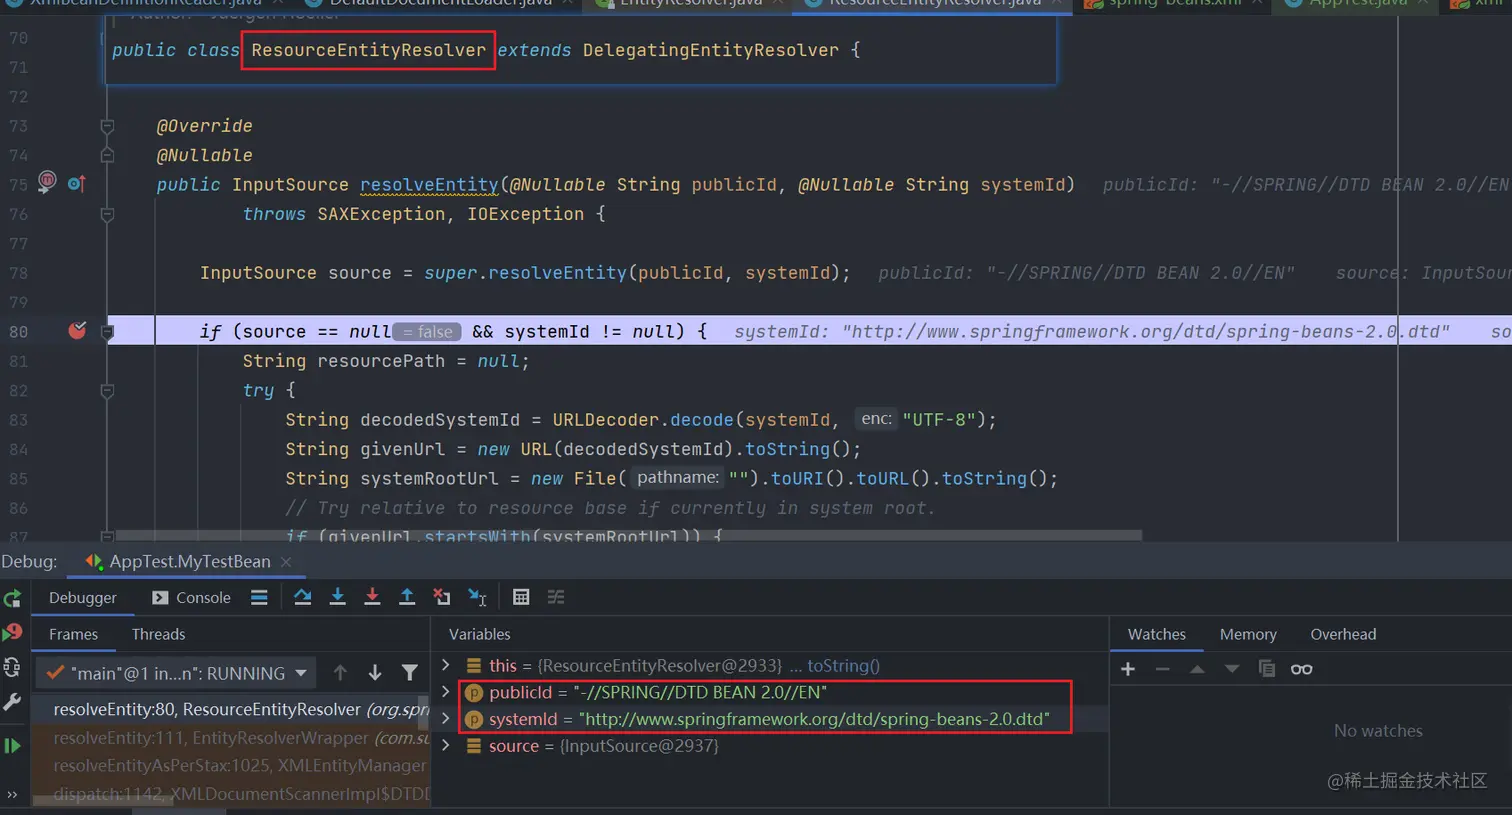
Task: Run to cursor position
Action: (x=477, y=597)
